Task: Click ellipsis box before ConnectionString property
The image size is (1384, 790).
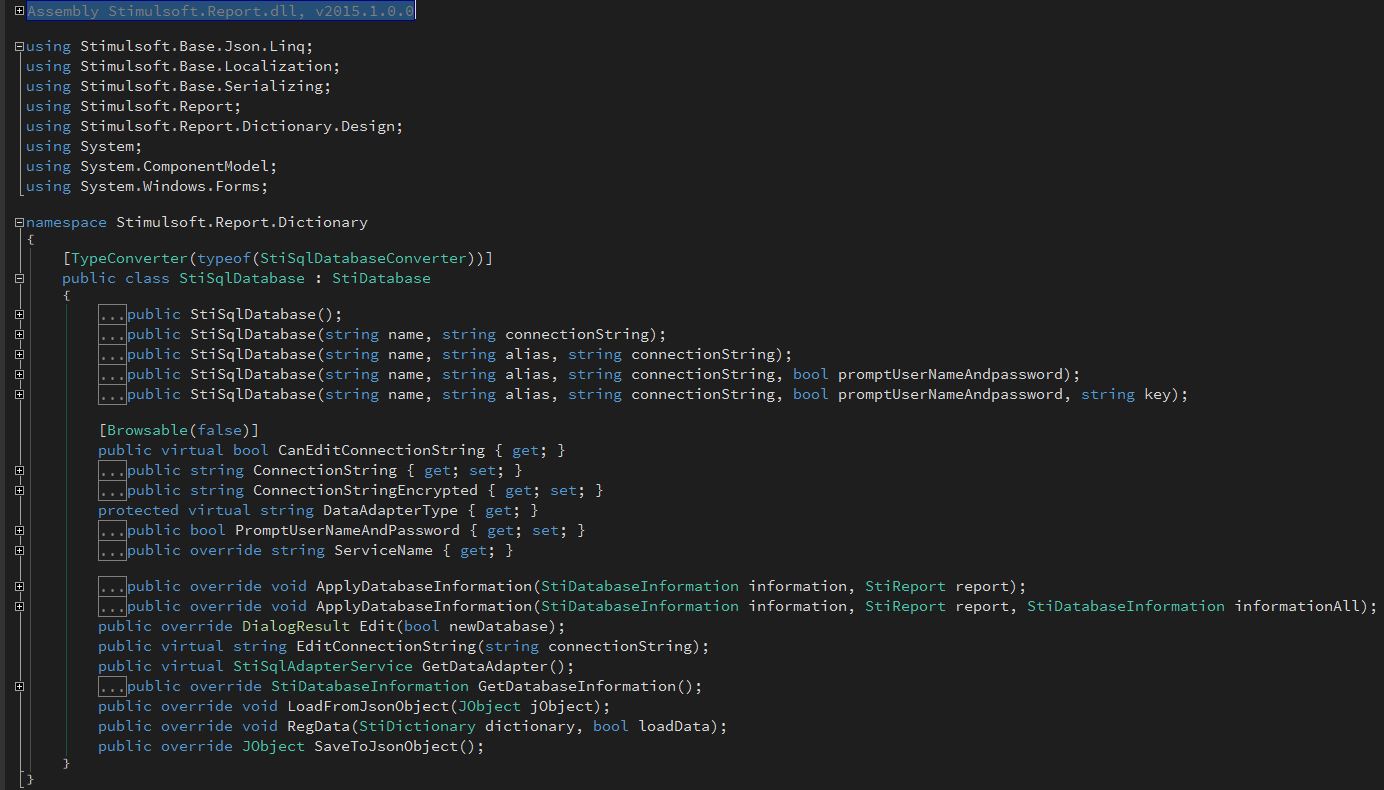Action: click(112, 470)
